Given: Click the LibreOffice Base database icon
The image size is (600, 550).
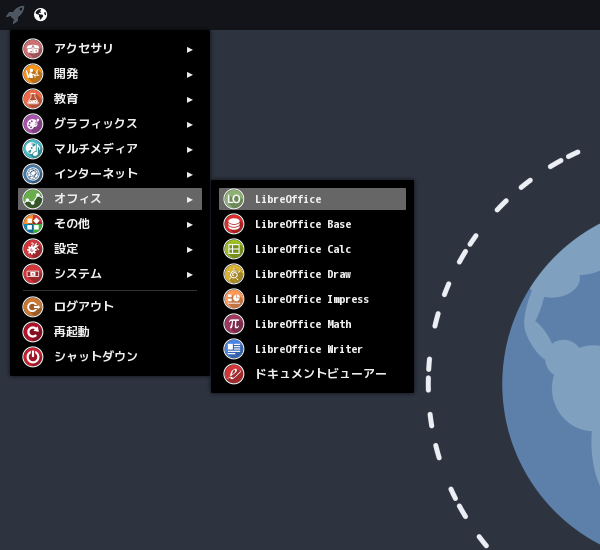Looking at the screenshot, I should (234, 224).
